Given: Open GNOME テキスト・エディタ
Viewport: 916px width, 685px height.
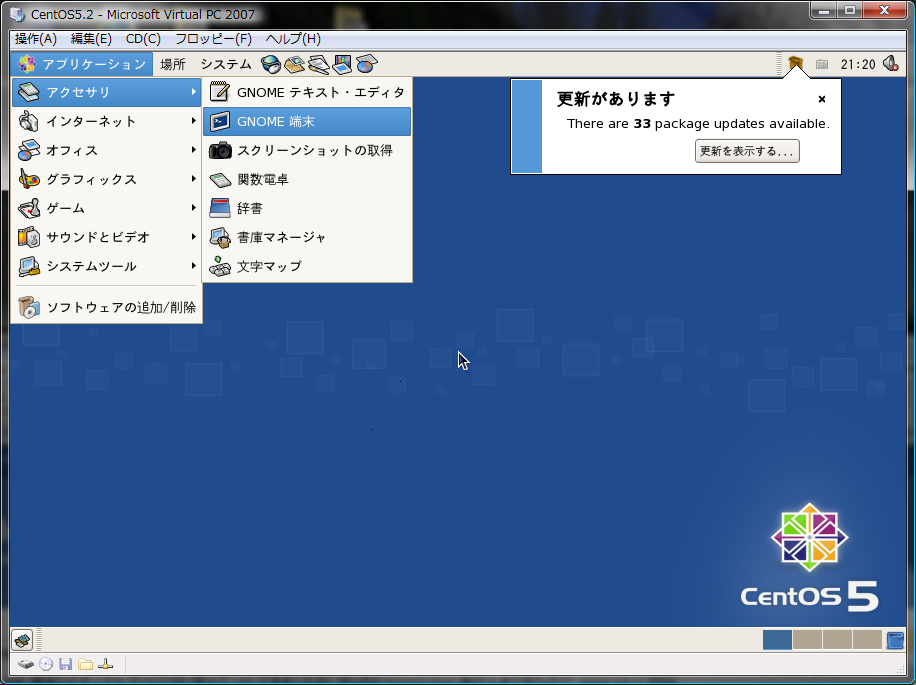Looking at the screenshot, I should (x=307, y=92).
